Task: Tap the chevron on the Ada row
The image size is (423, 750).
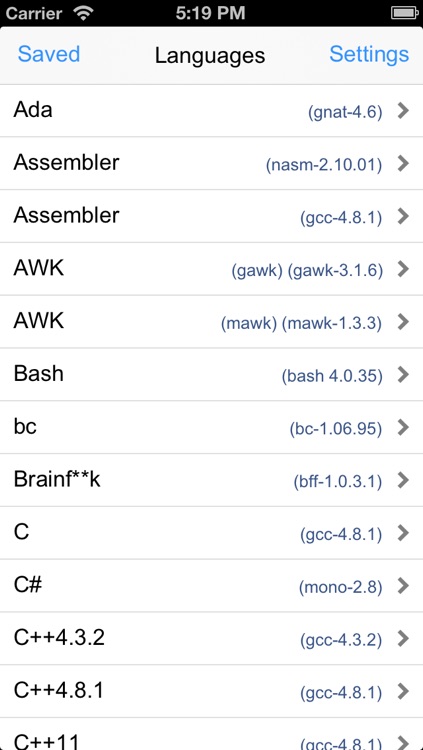Action: click(x=403, y=111)
